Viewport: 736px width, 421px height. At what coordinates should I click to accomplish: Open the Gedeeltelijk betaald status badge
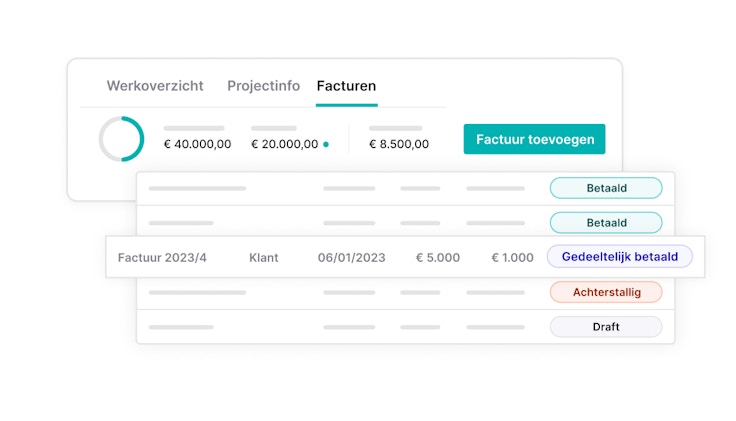pyautogui.click(x=619, y=257)
